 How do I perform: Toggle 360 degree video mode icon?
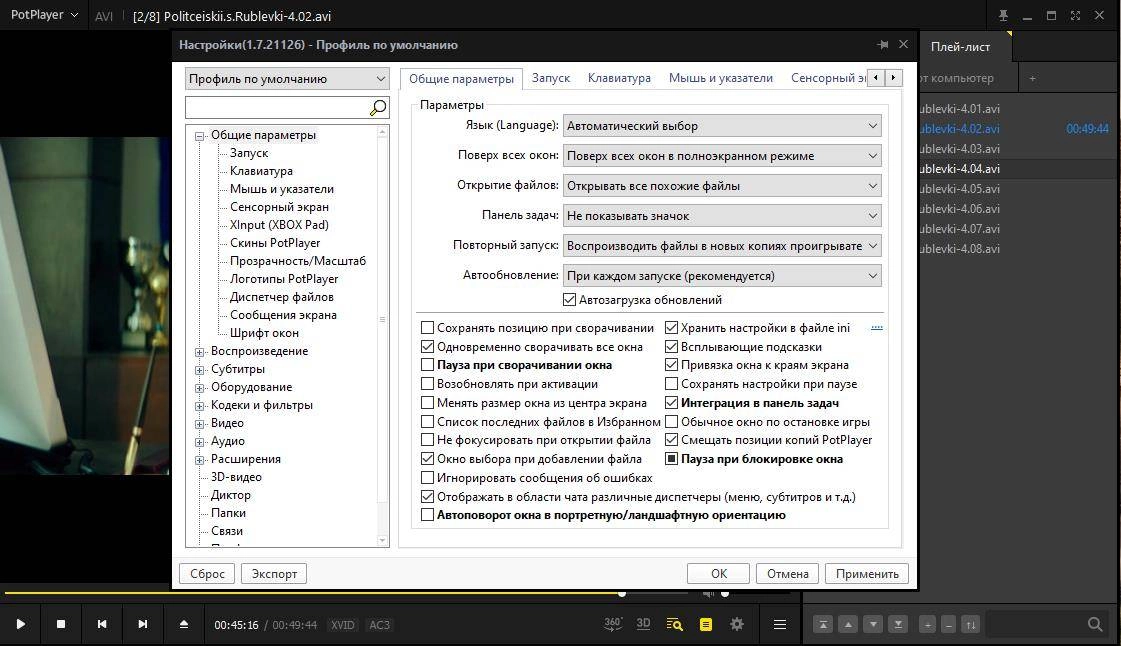[x=613, y=624]
